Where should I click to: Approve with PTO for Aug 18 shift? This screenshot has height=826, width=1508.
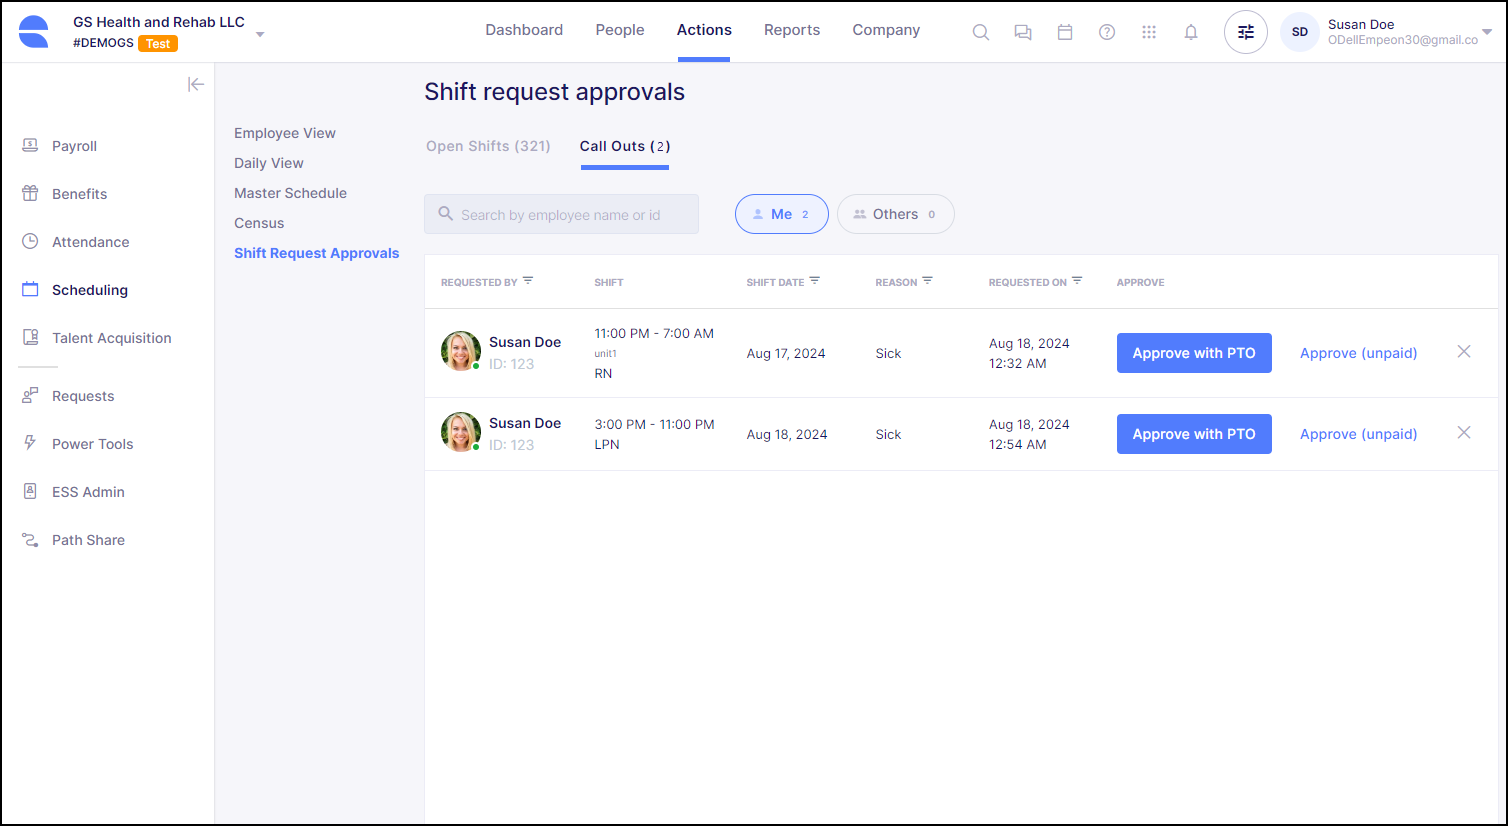[x=1194, y=434]
